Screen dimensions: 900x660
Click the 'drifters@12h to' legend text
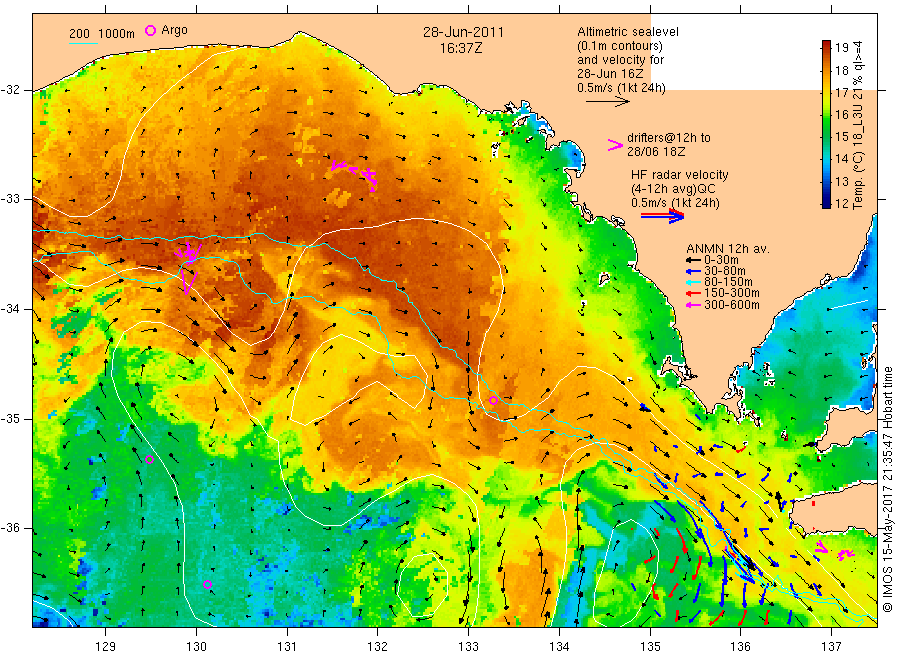[x=669, y=138]
